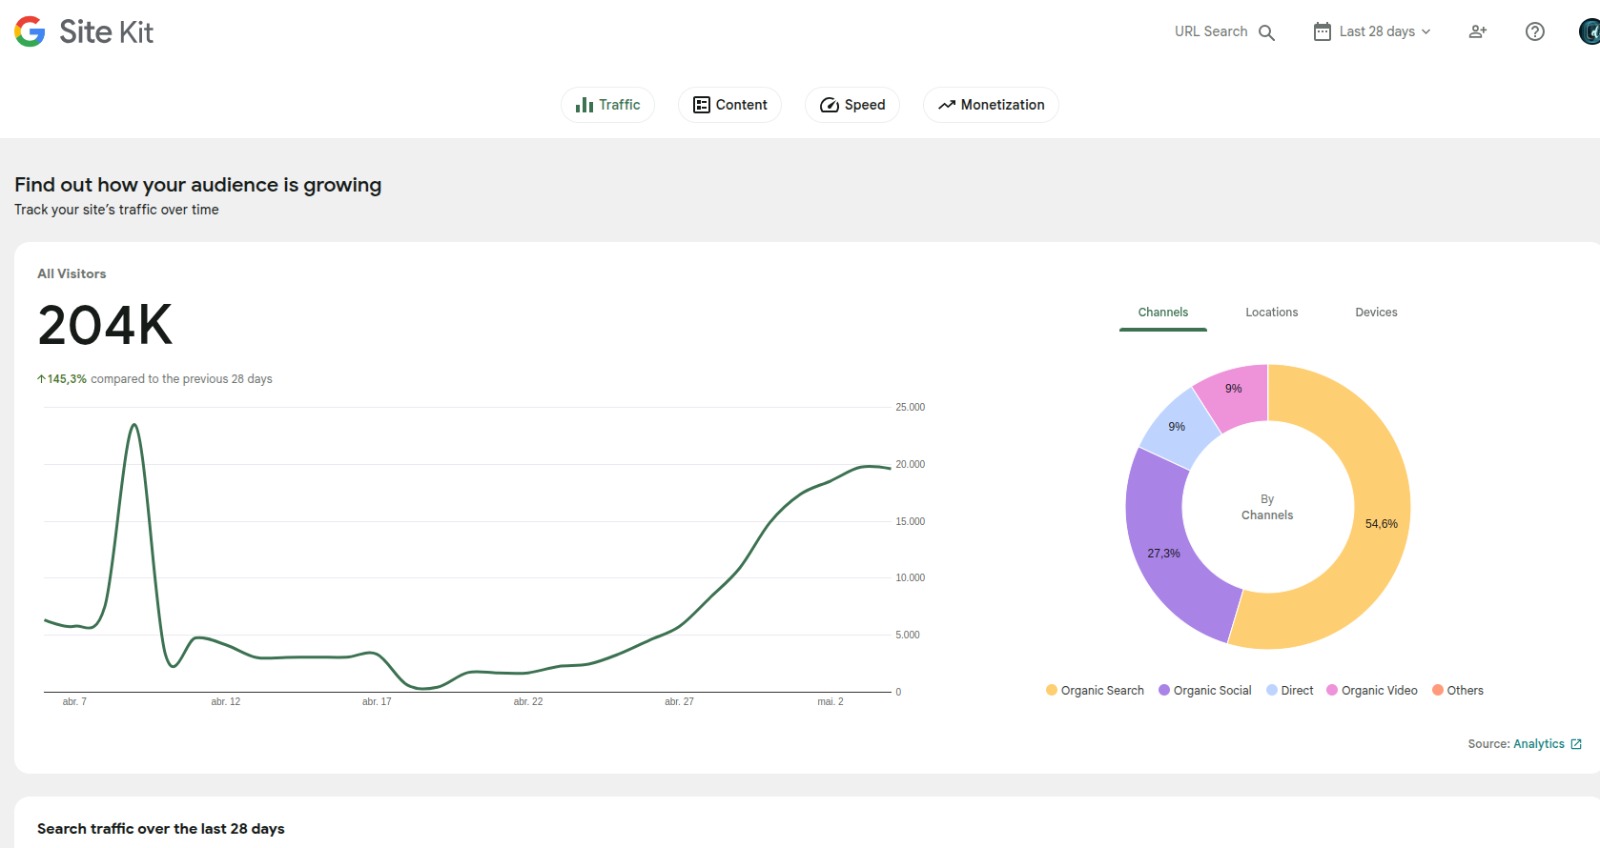Viewport: 1600px width, 848px height.
Task: Click the Speed gauge icon
Action: [829, 105]
